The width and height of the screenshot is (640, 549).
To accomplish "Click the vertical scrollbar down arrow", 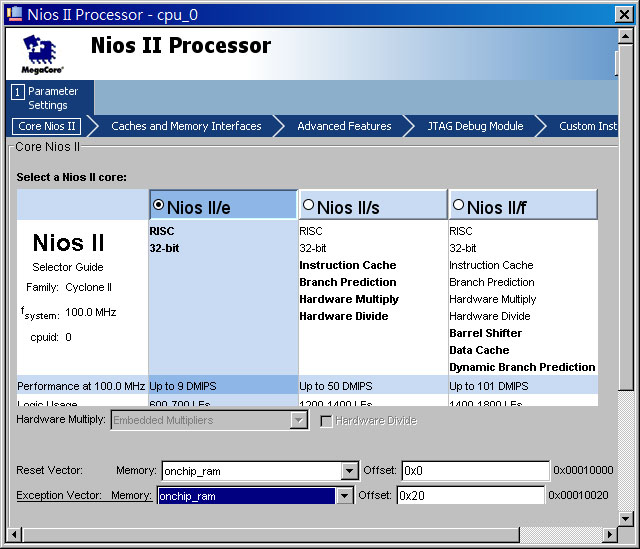I will (625, 519).
